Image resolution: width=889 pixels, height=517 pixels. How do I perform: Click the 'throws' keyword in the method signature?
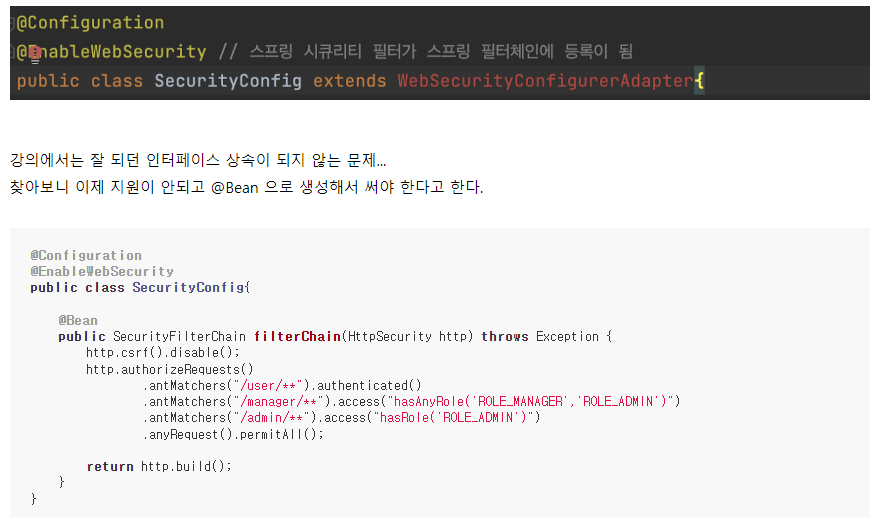coord(505,337)
